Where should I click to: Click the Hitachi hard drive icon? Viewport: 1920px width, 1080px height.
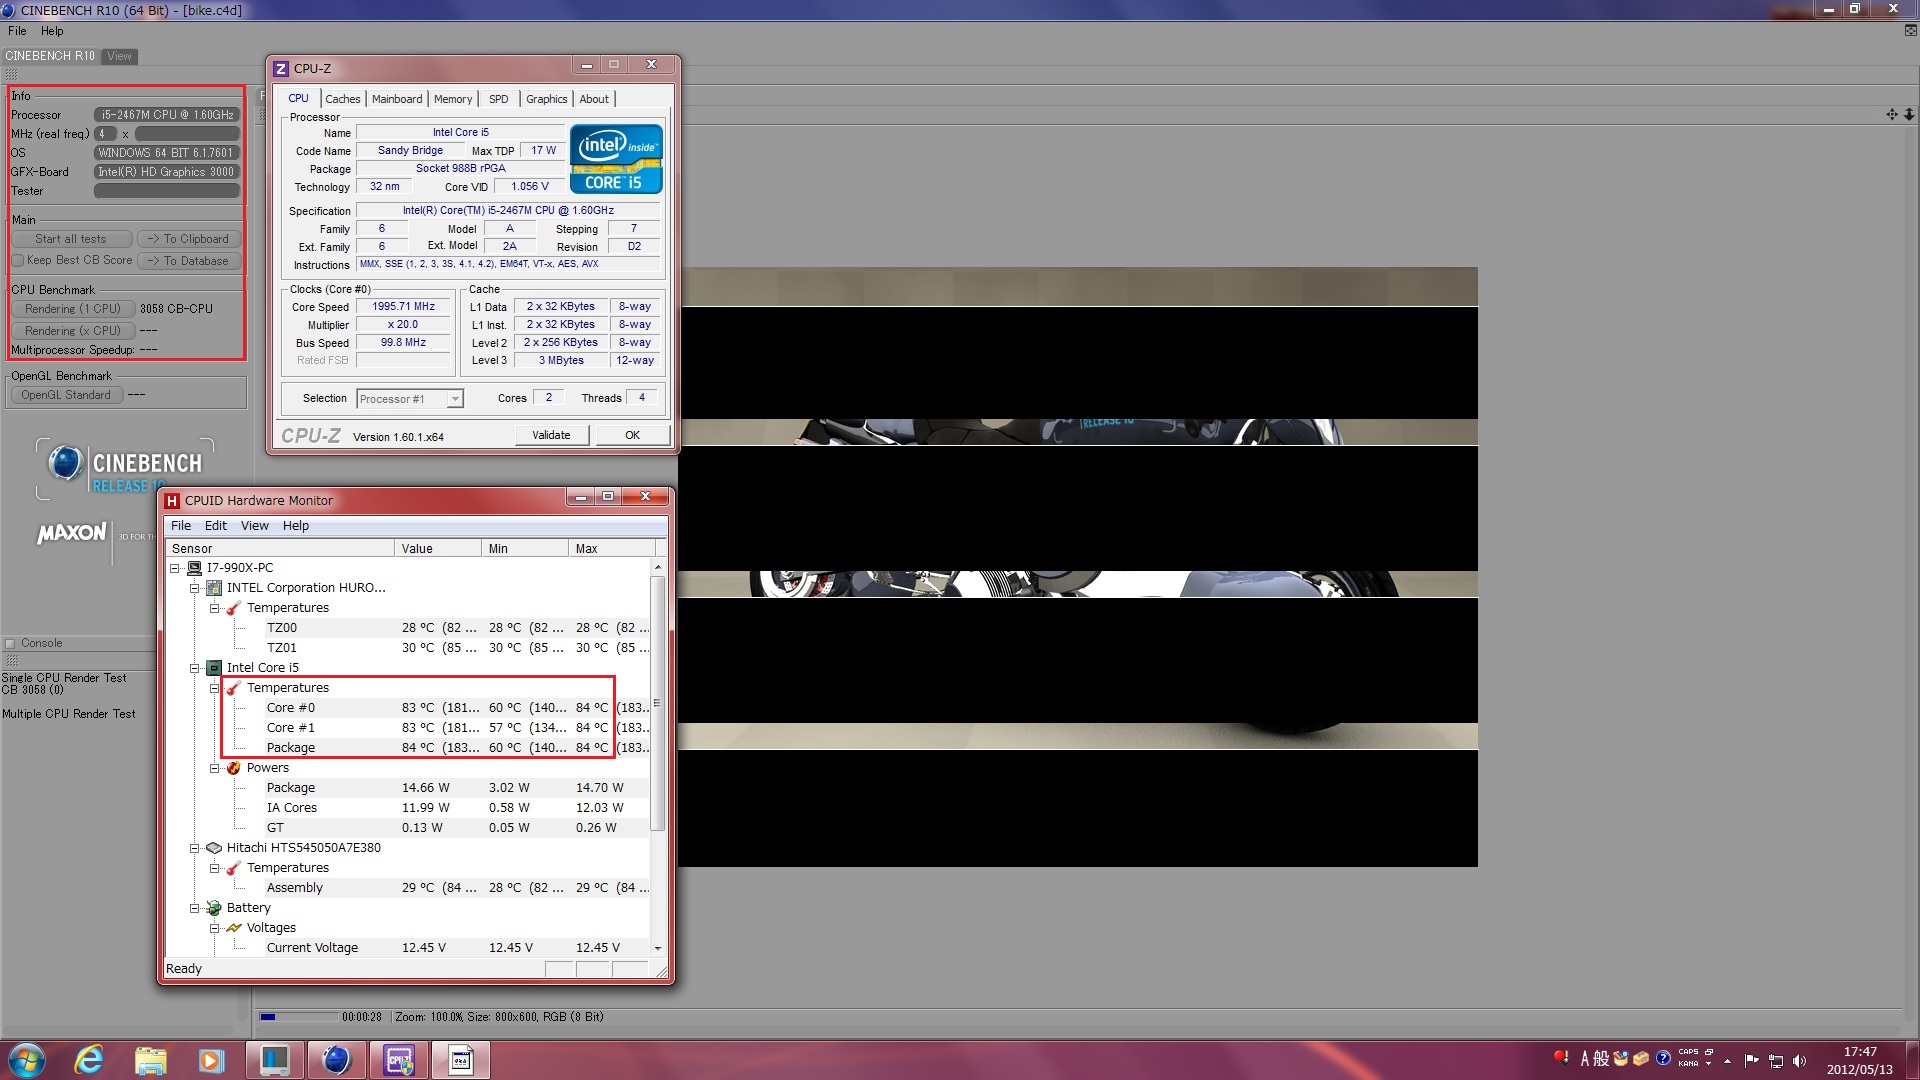click(214, 848)
